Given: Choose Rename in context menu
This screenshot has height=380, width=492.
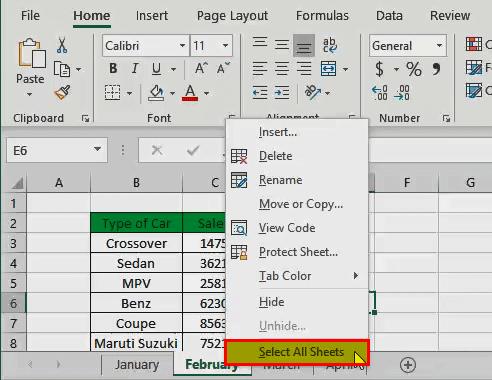Looking at the screenshot, I should point(297,180).
